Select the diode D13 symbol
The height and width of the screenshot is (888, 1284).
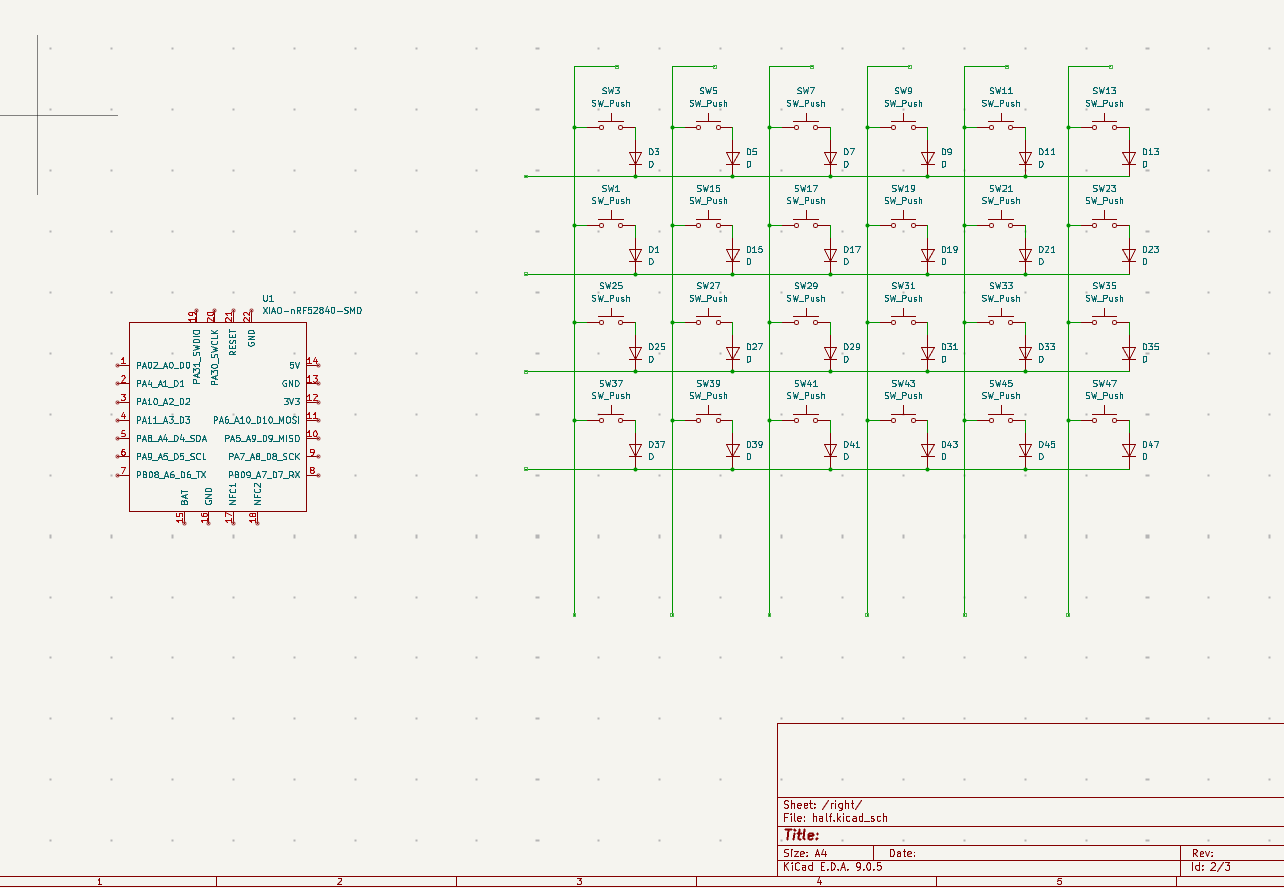[x=1130, y=158]
